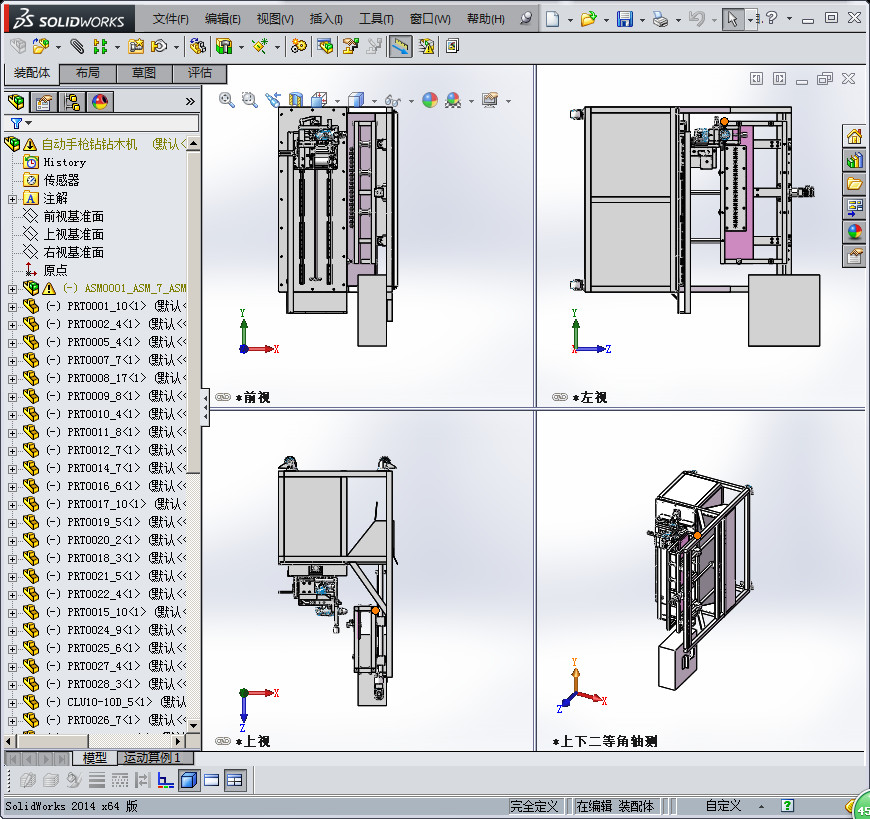The width and height of the screenshot is (870, 819).
Task: Select the 模型 bottom tab
Action: (94, 757)
